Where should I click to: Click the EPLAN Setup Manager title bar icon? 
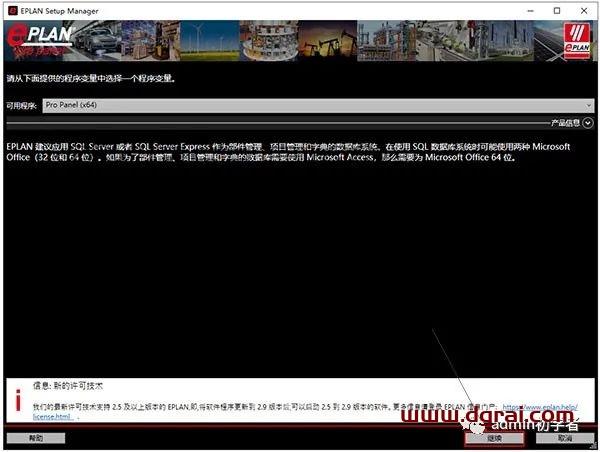click(x=13, y=11)
